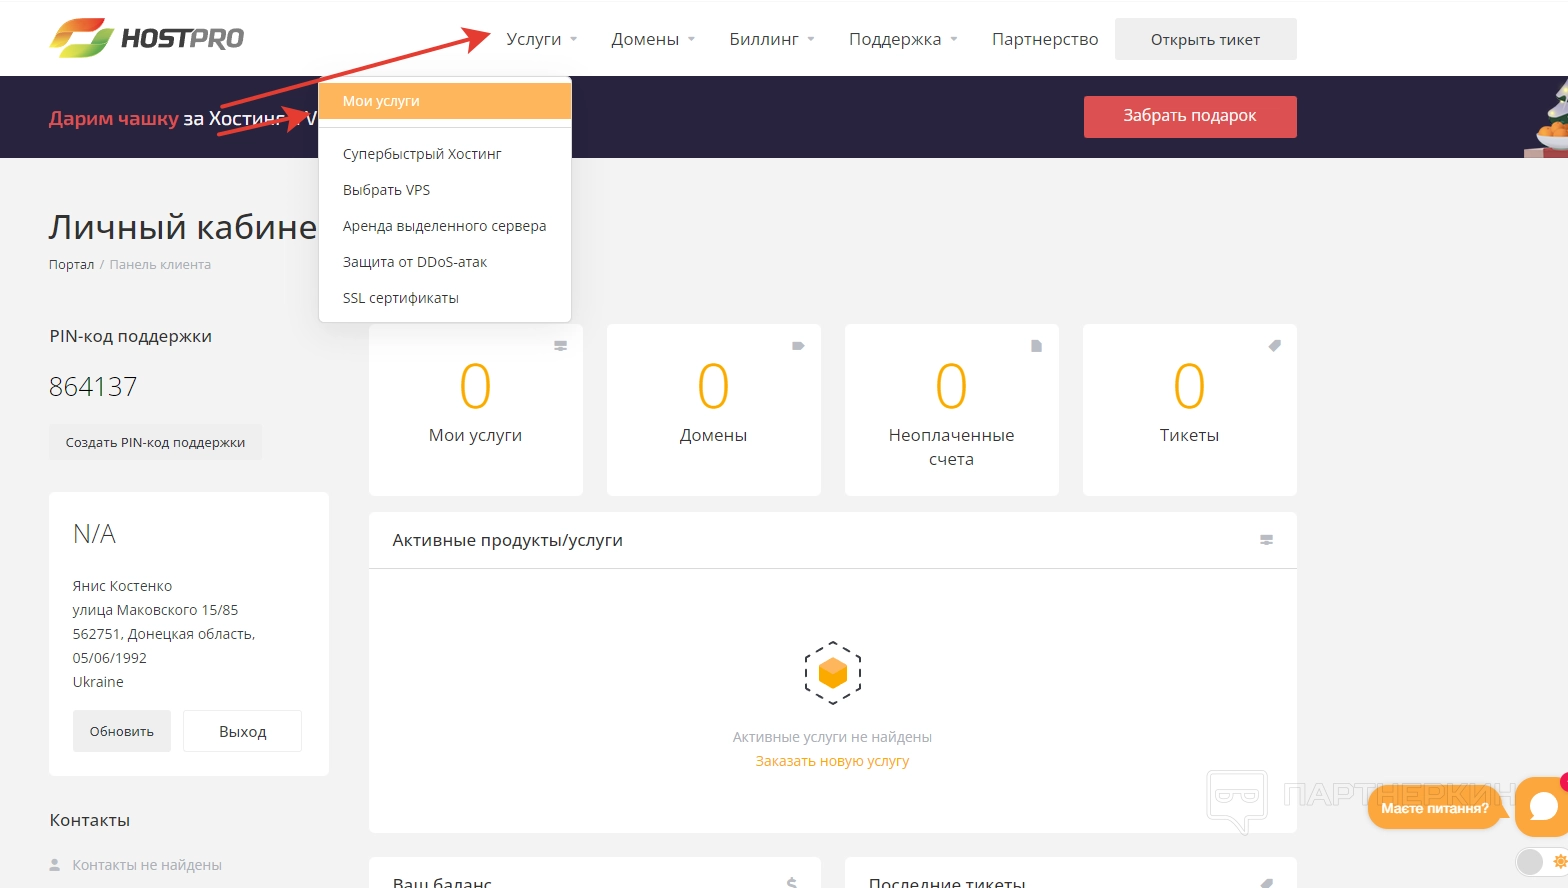Go to the Партнерство page

[1045, 39]
